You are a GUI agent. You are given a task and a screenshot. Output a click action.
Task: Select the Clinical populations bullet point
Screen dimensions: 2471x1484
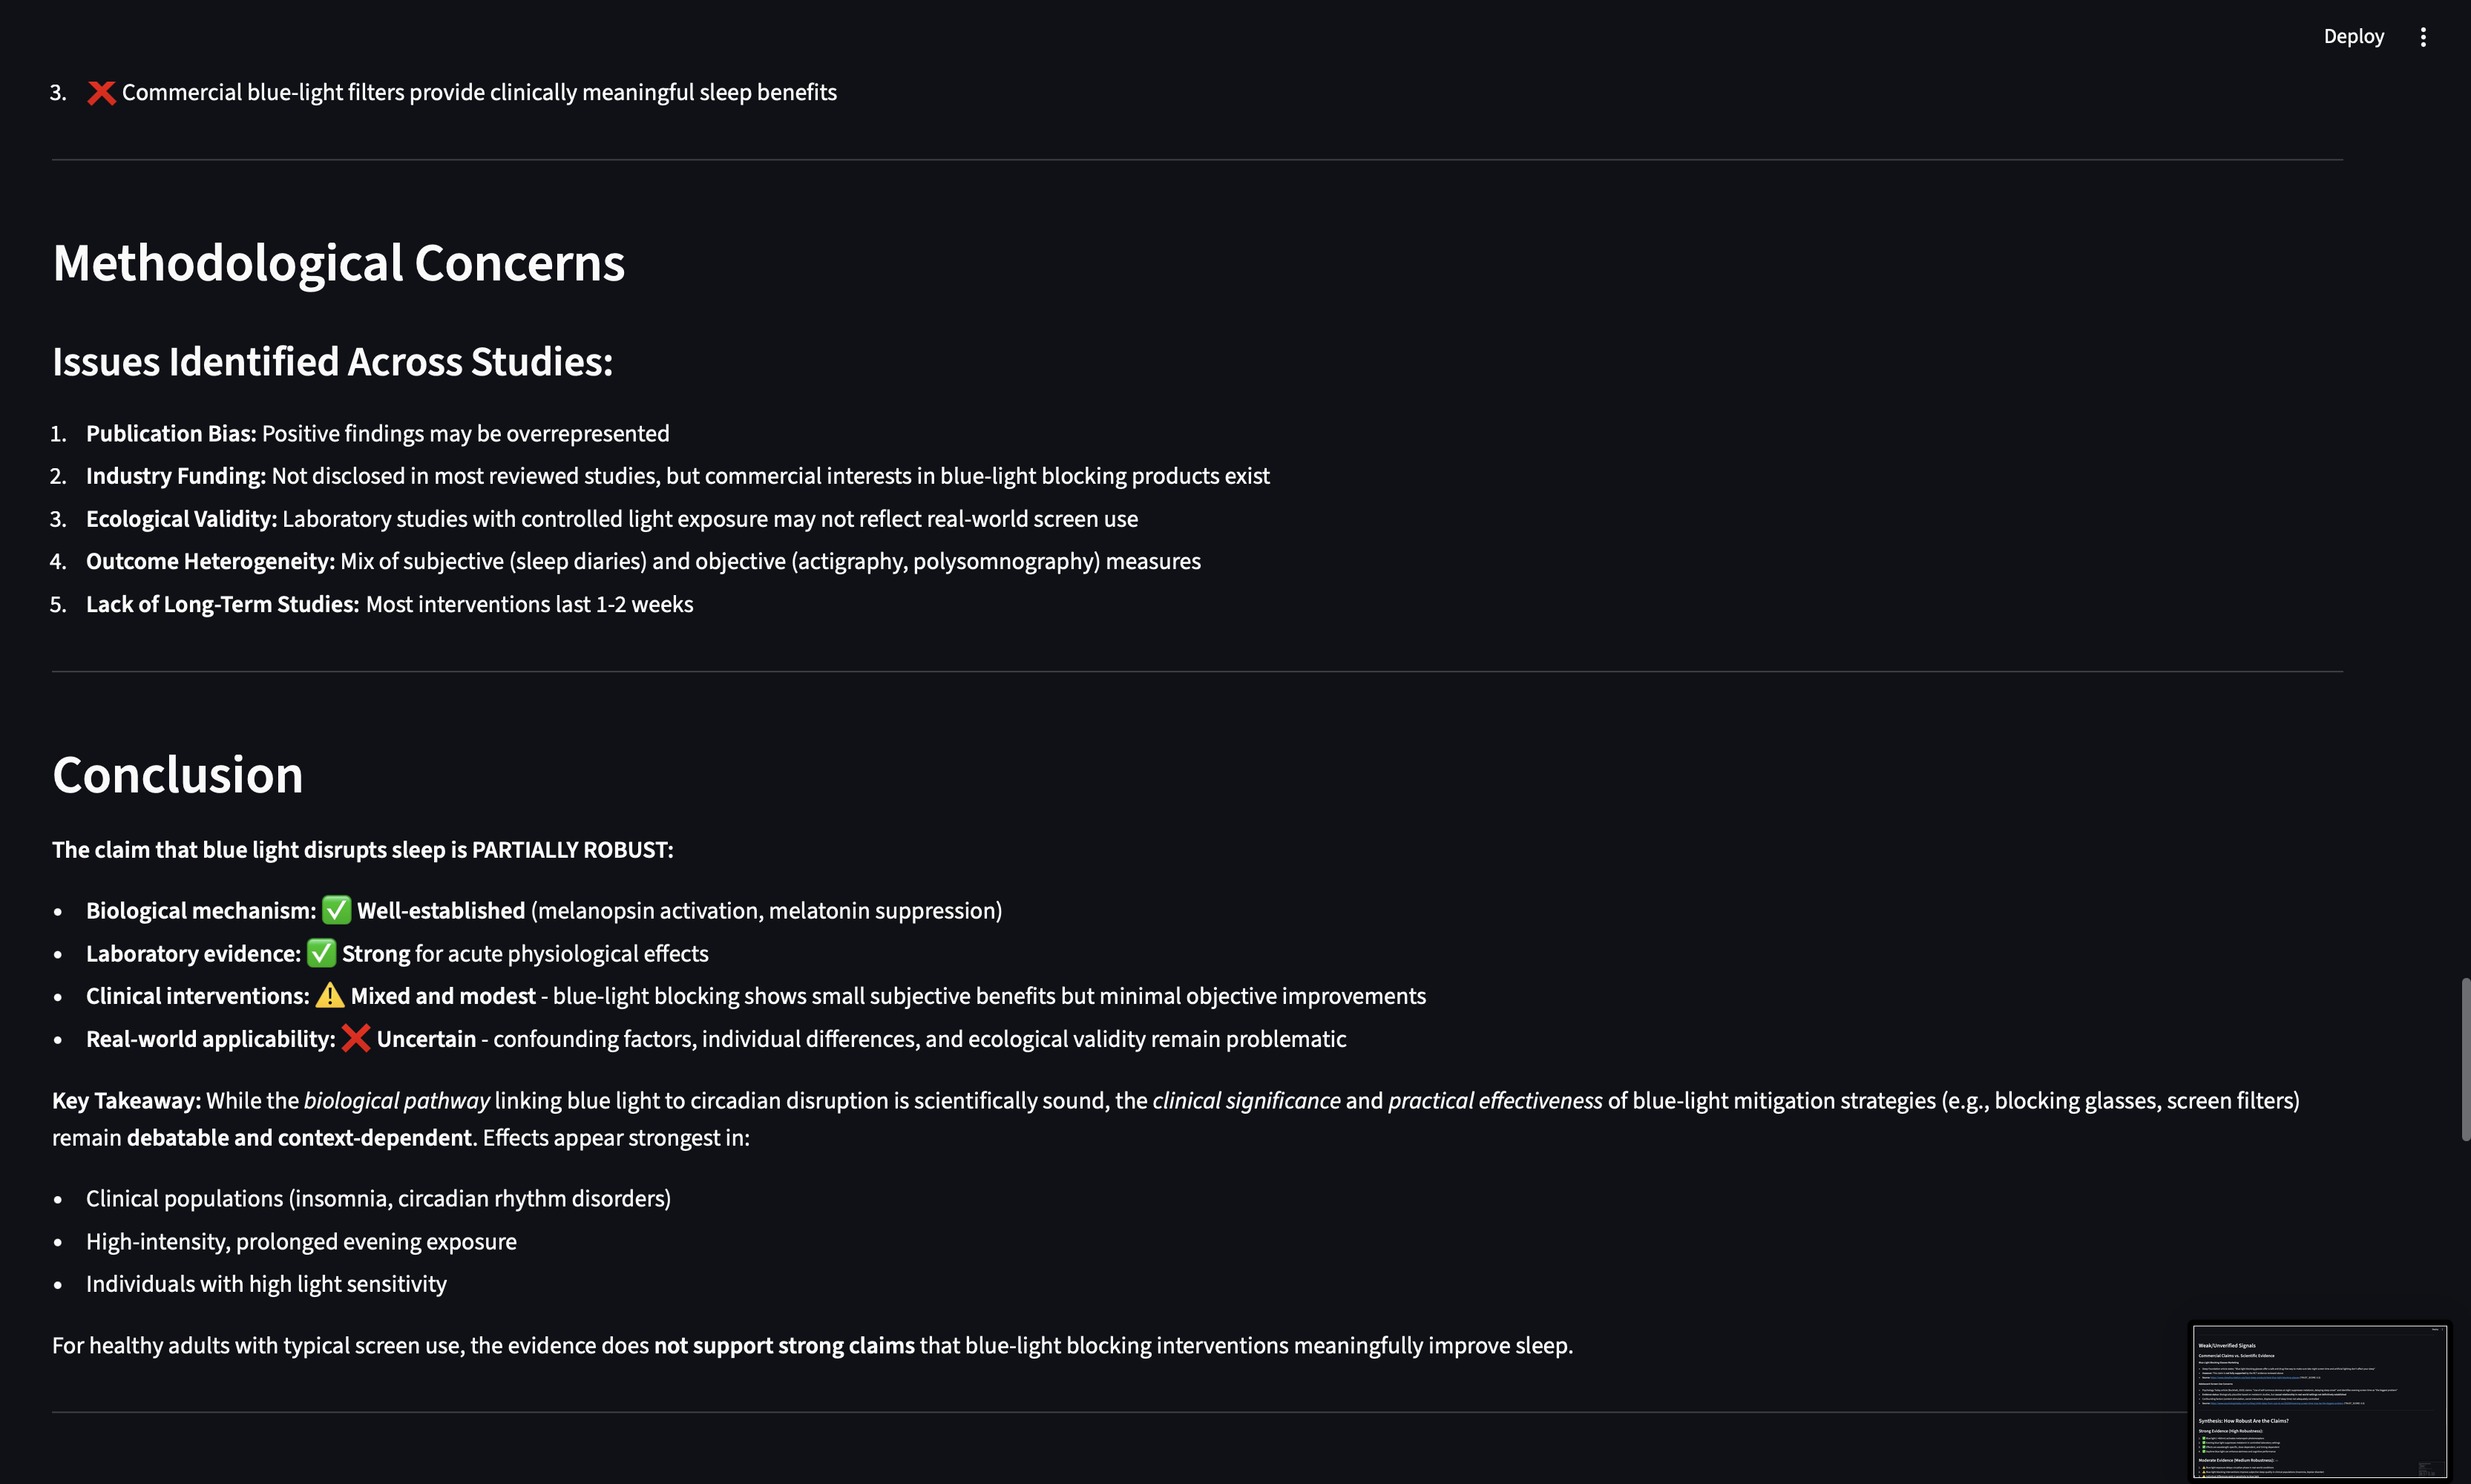point(378,1199)
